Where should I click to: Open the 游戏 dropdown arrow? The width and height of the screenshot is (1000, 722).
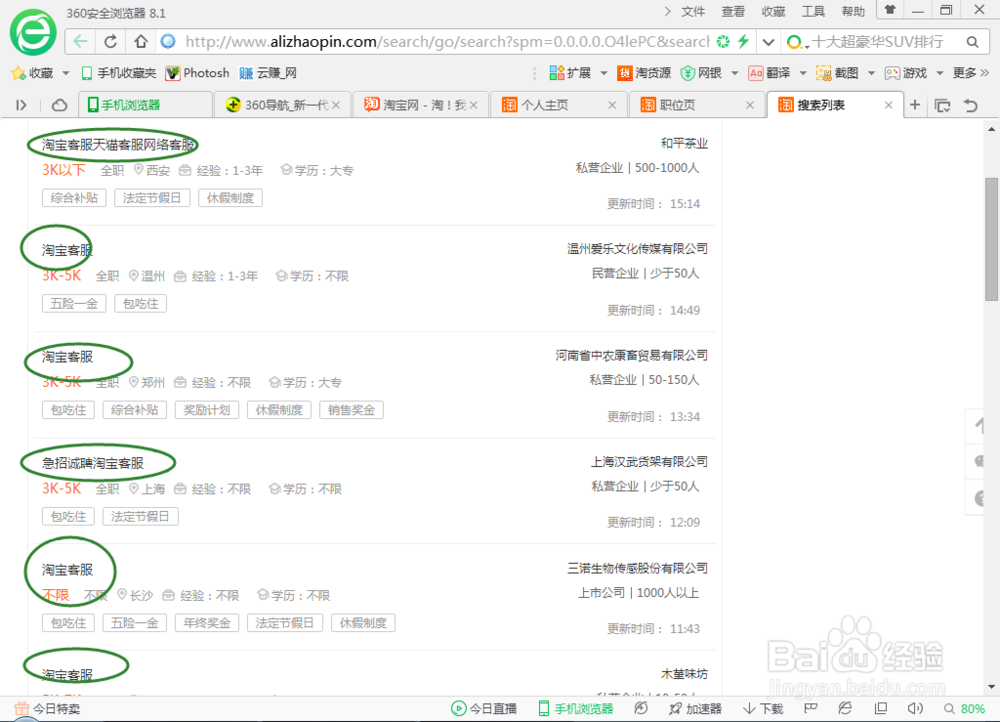tap(939, 73)
